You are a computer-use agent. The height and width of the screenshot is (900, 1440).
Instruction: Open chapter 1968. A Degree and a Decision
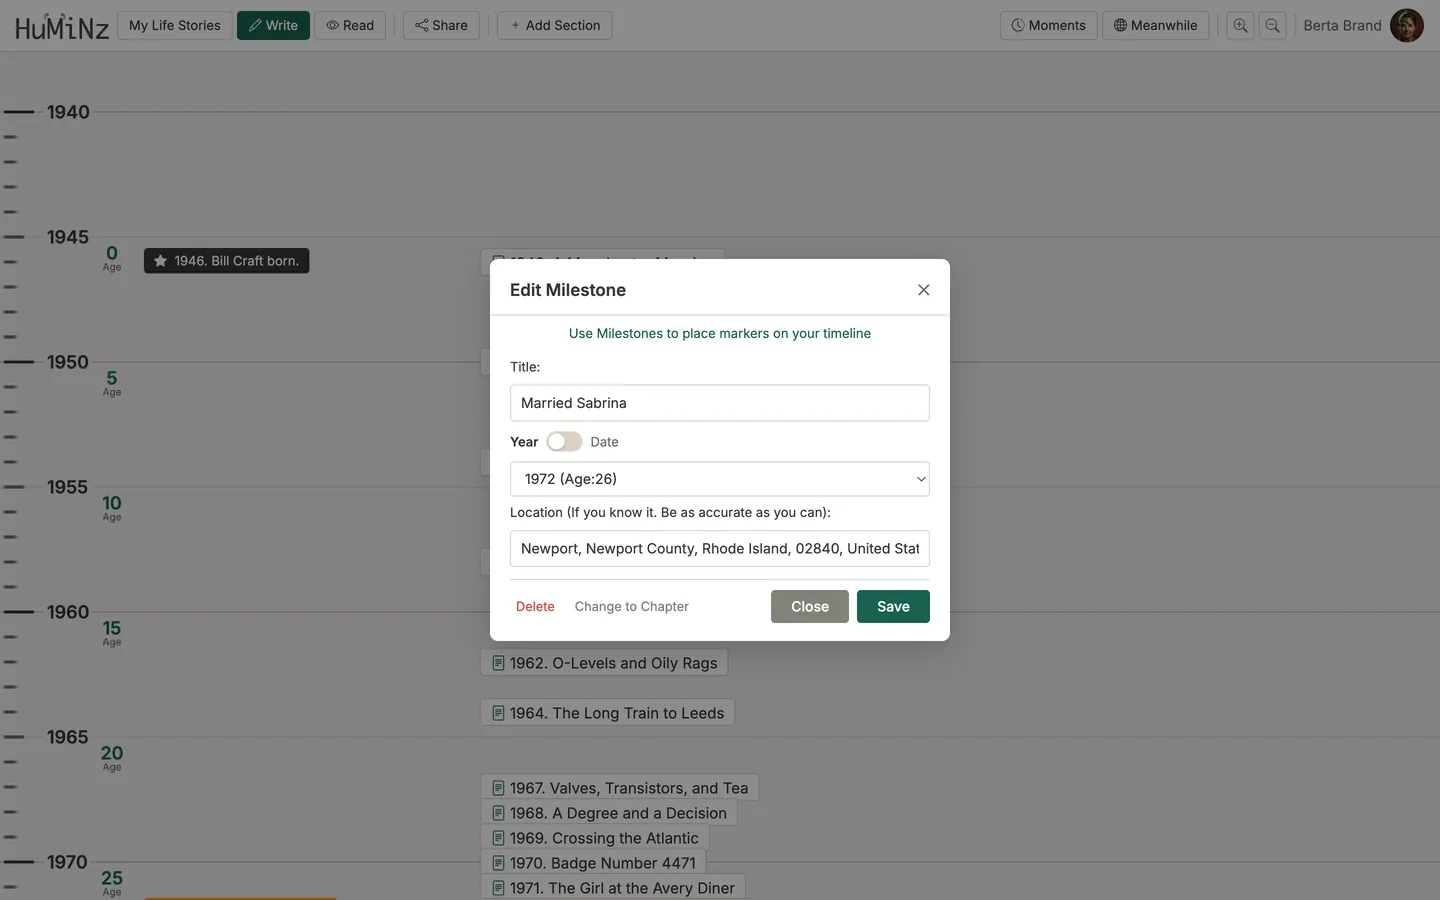[x=609, y=813]
